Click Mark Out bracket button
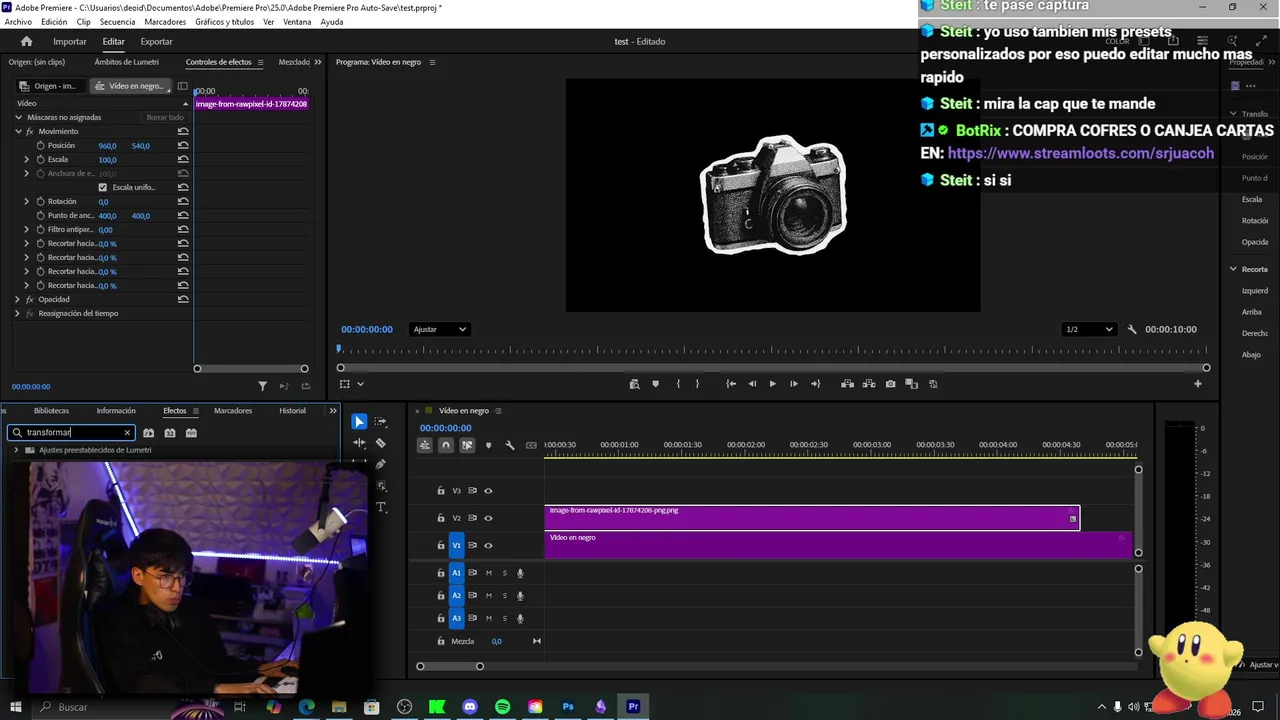 tap(697, 384)
